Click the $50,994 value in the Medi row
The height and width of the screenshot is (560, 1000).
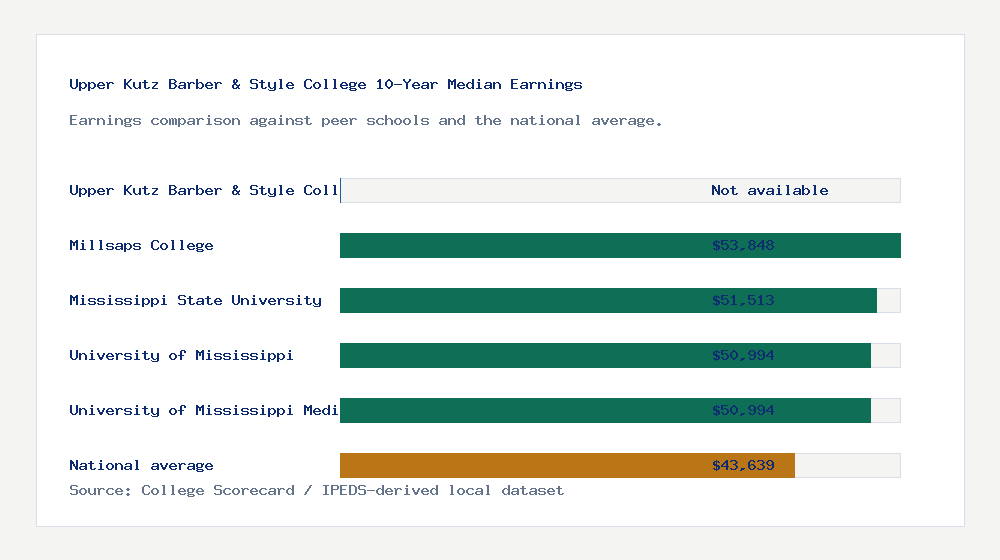(x=743, y=410)
